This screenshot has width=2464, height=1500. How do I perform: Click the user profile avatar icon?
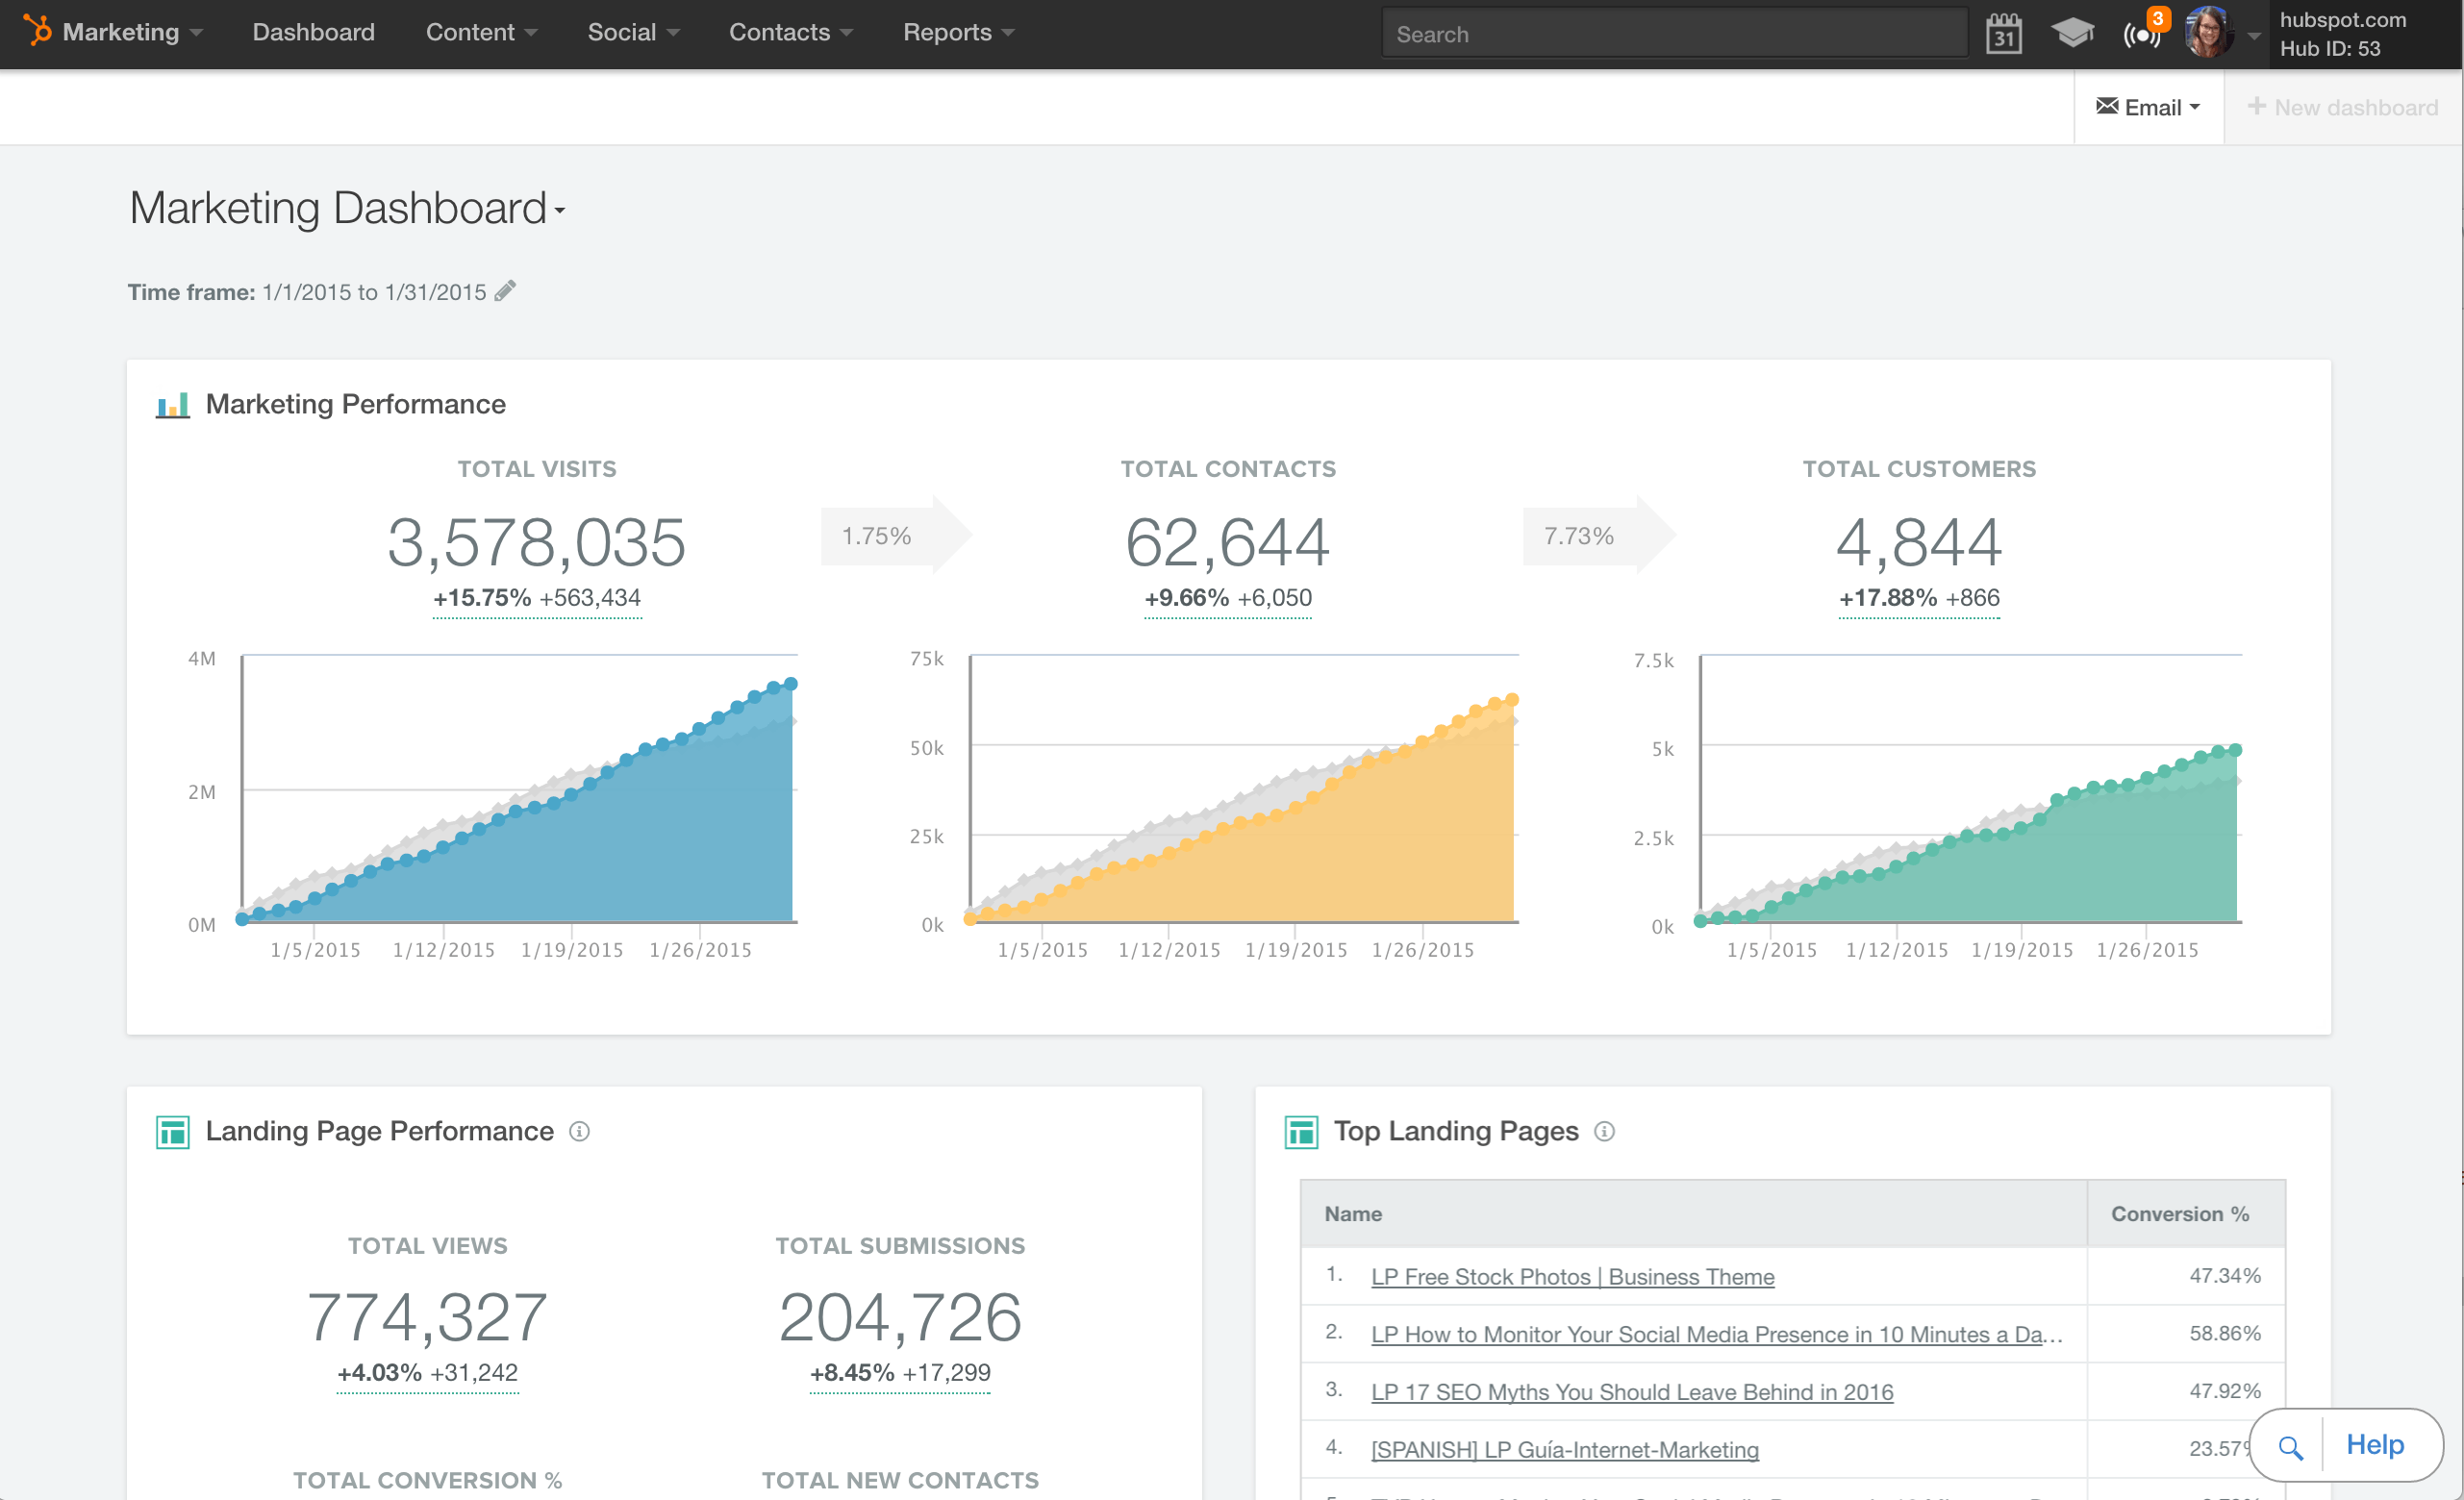tap(2205, 32)
